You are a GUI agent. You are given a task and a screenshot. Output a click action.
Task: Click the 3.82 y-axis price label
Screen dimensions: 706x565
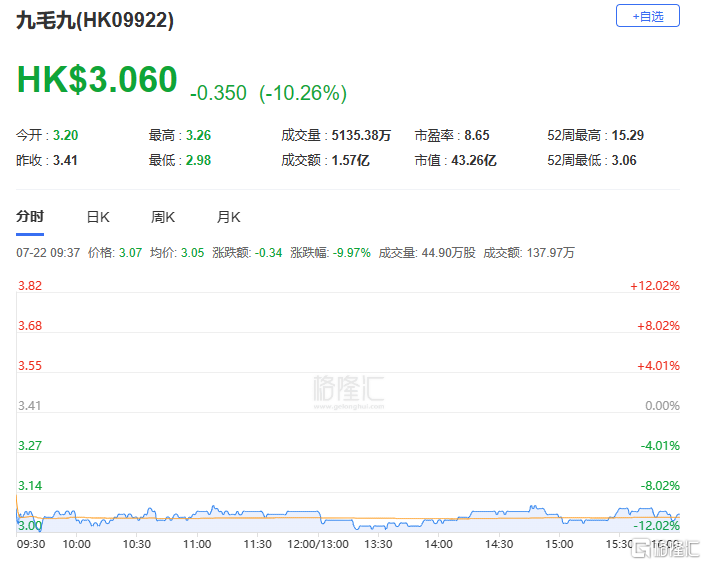(x=30, y=285)
